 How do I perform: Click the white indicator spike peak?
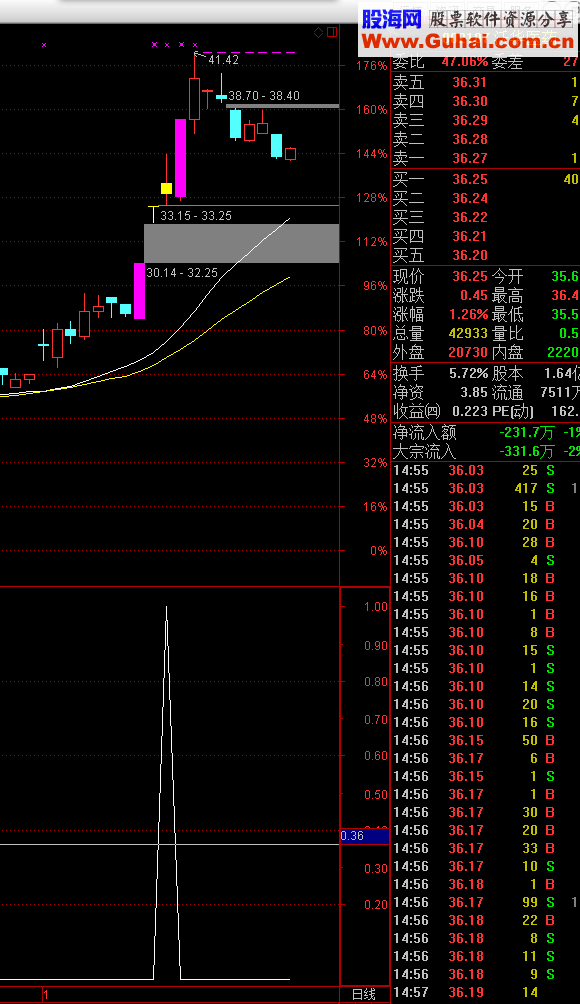pos(166,607)
